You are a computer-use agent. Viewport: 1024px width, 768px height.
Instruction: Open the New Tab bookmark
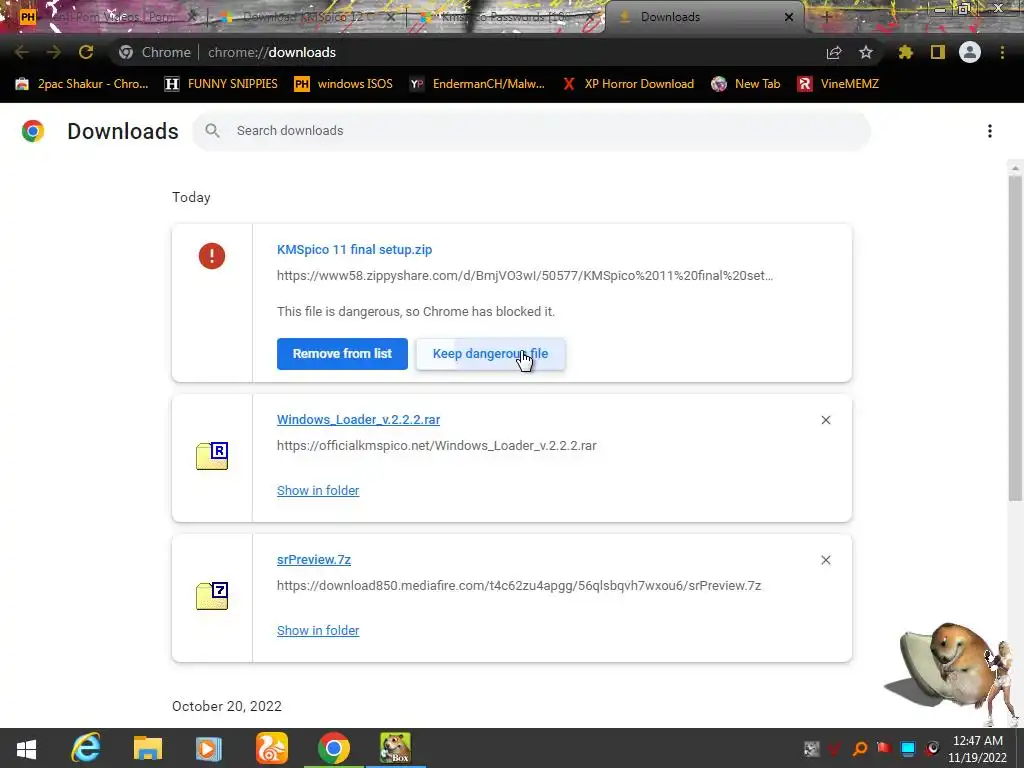[x=746, y=84]
